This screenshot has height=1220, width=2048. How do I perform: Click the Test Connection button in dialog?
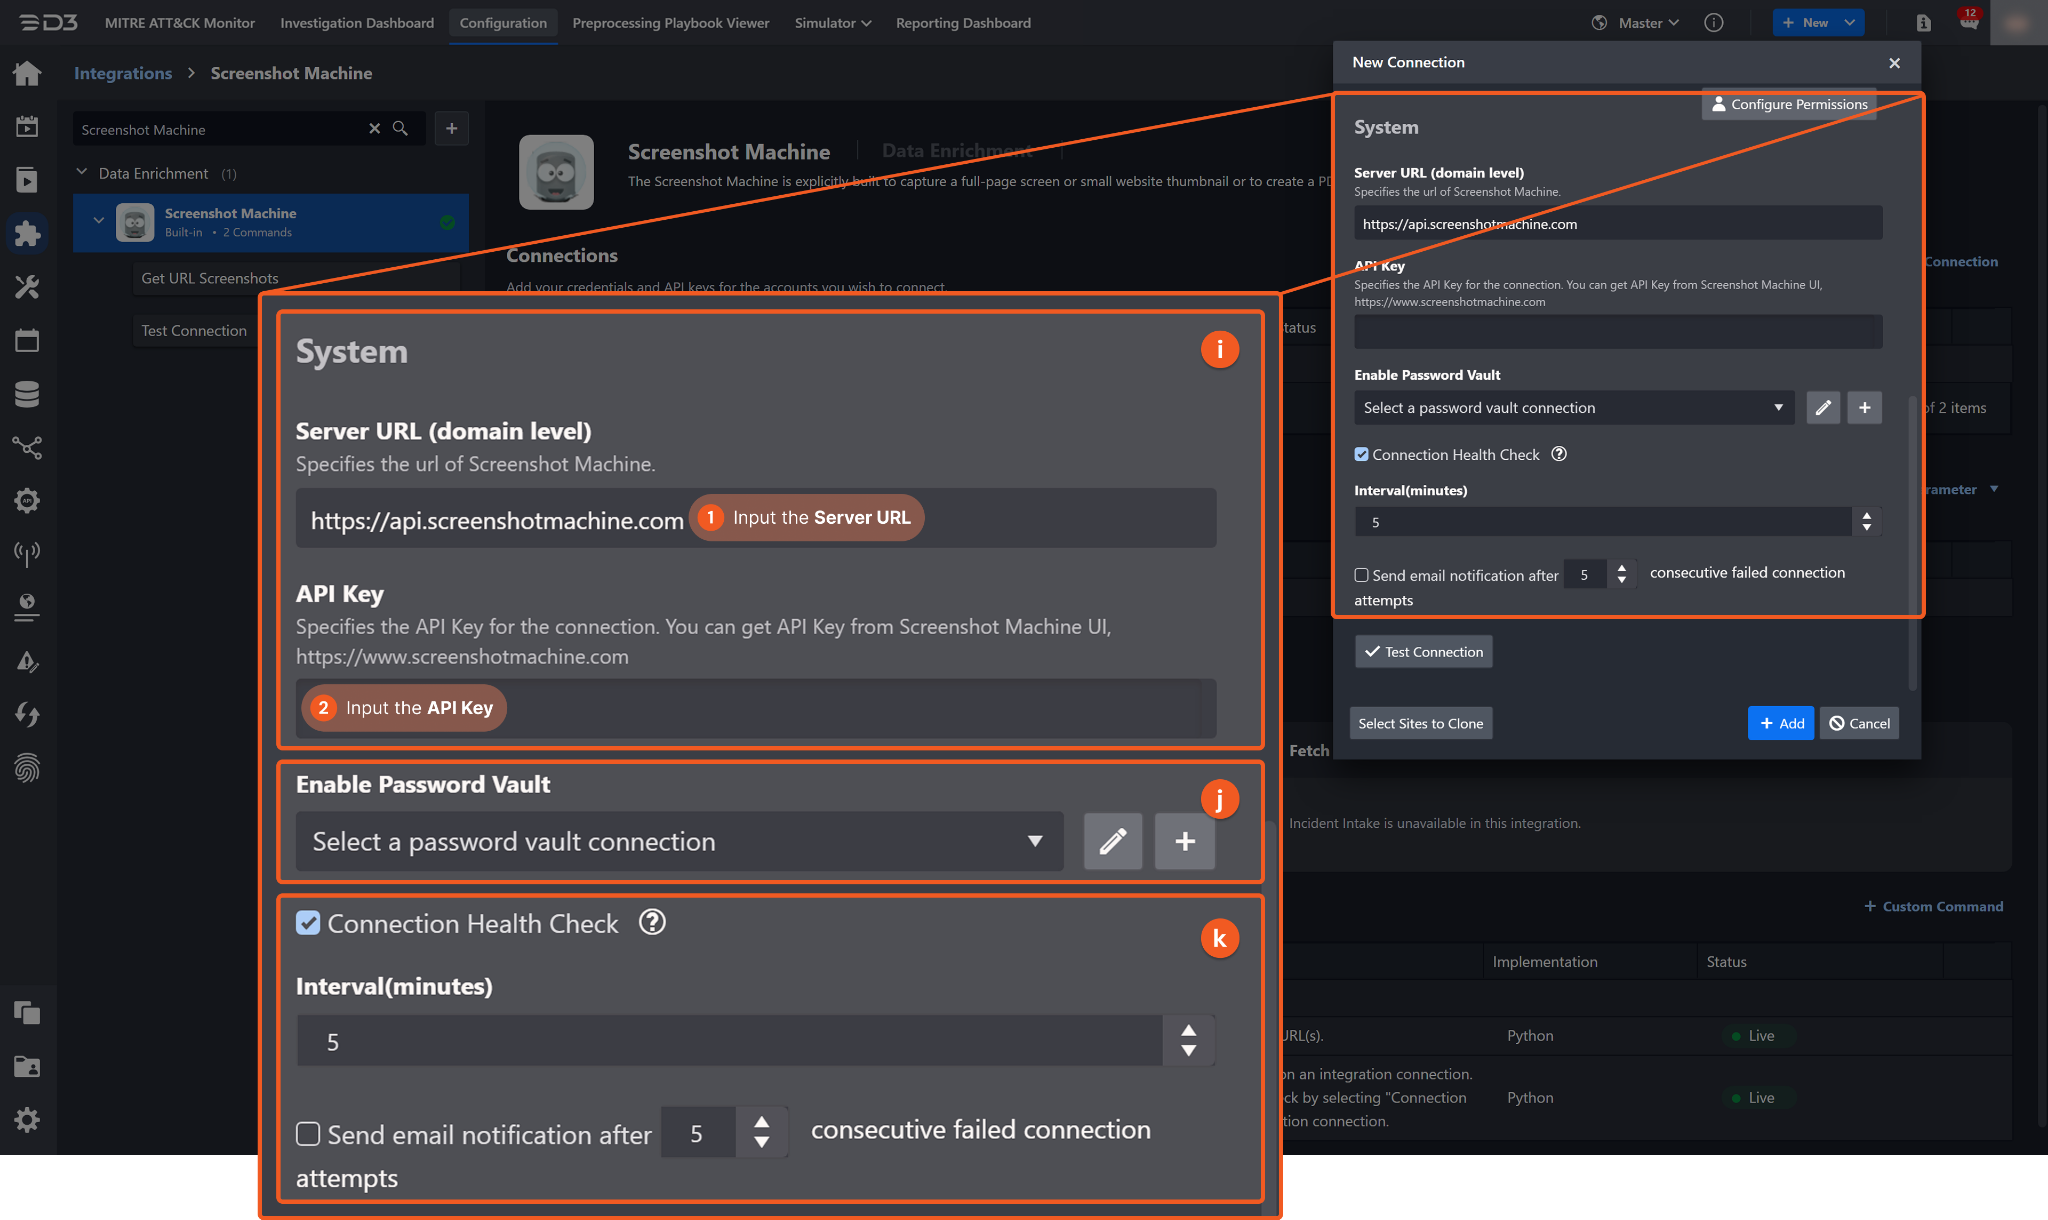coord(1423,652)
